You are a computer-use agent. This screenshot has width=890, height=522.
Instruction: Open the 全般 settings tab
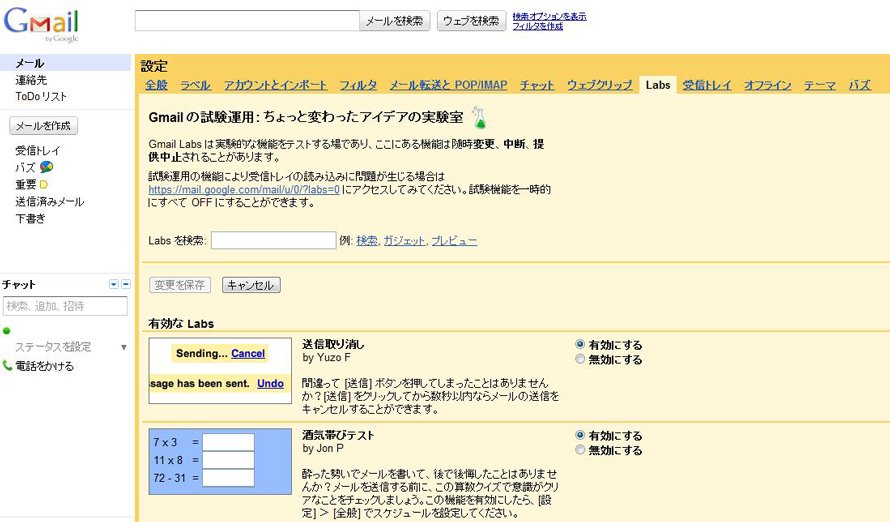156,85
